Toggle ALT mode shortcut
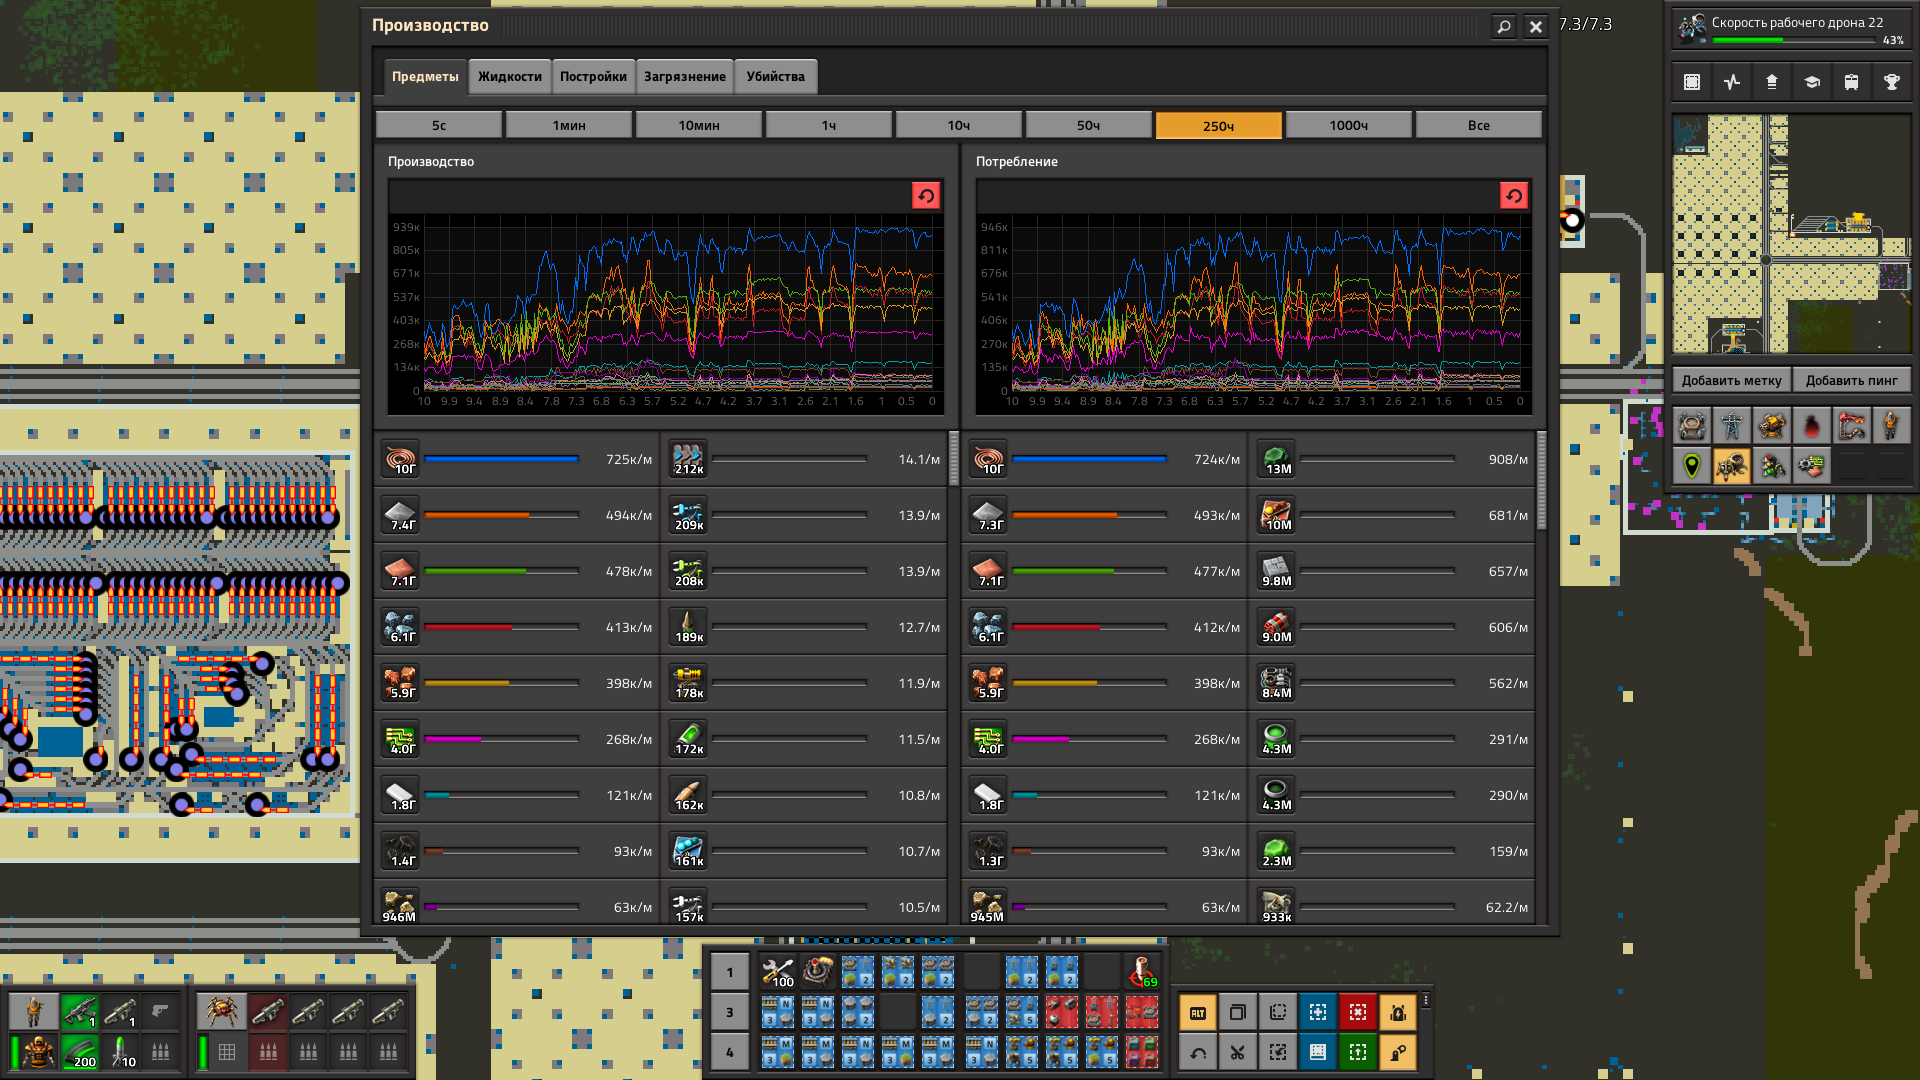This screenshot has width=1920, height=1080. [1198, 1012]
